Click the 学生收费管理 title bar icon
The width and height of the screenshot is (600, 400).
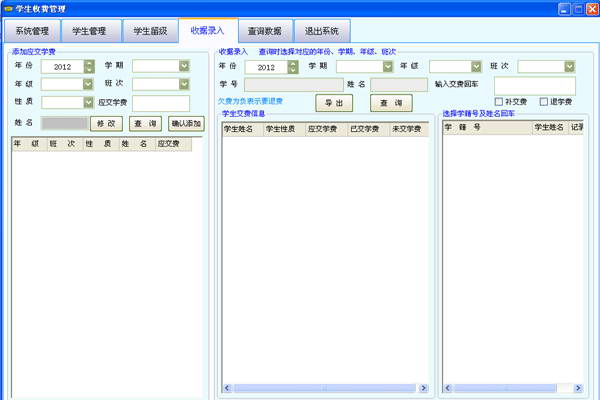[8, 9]
